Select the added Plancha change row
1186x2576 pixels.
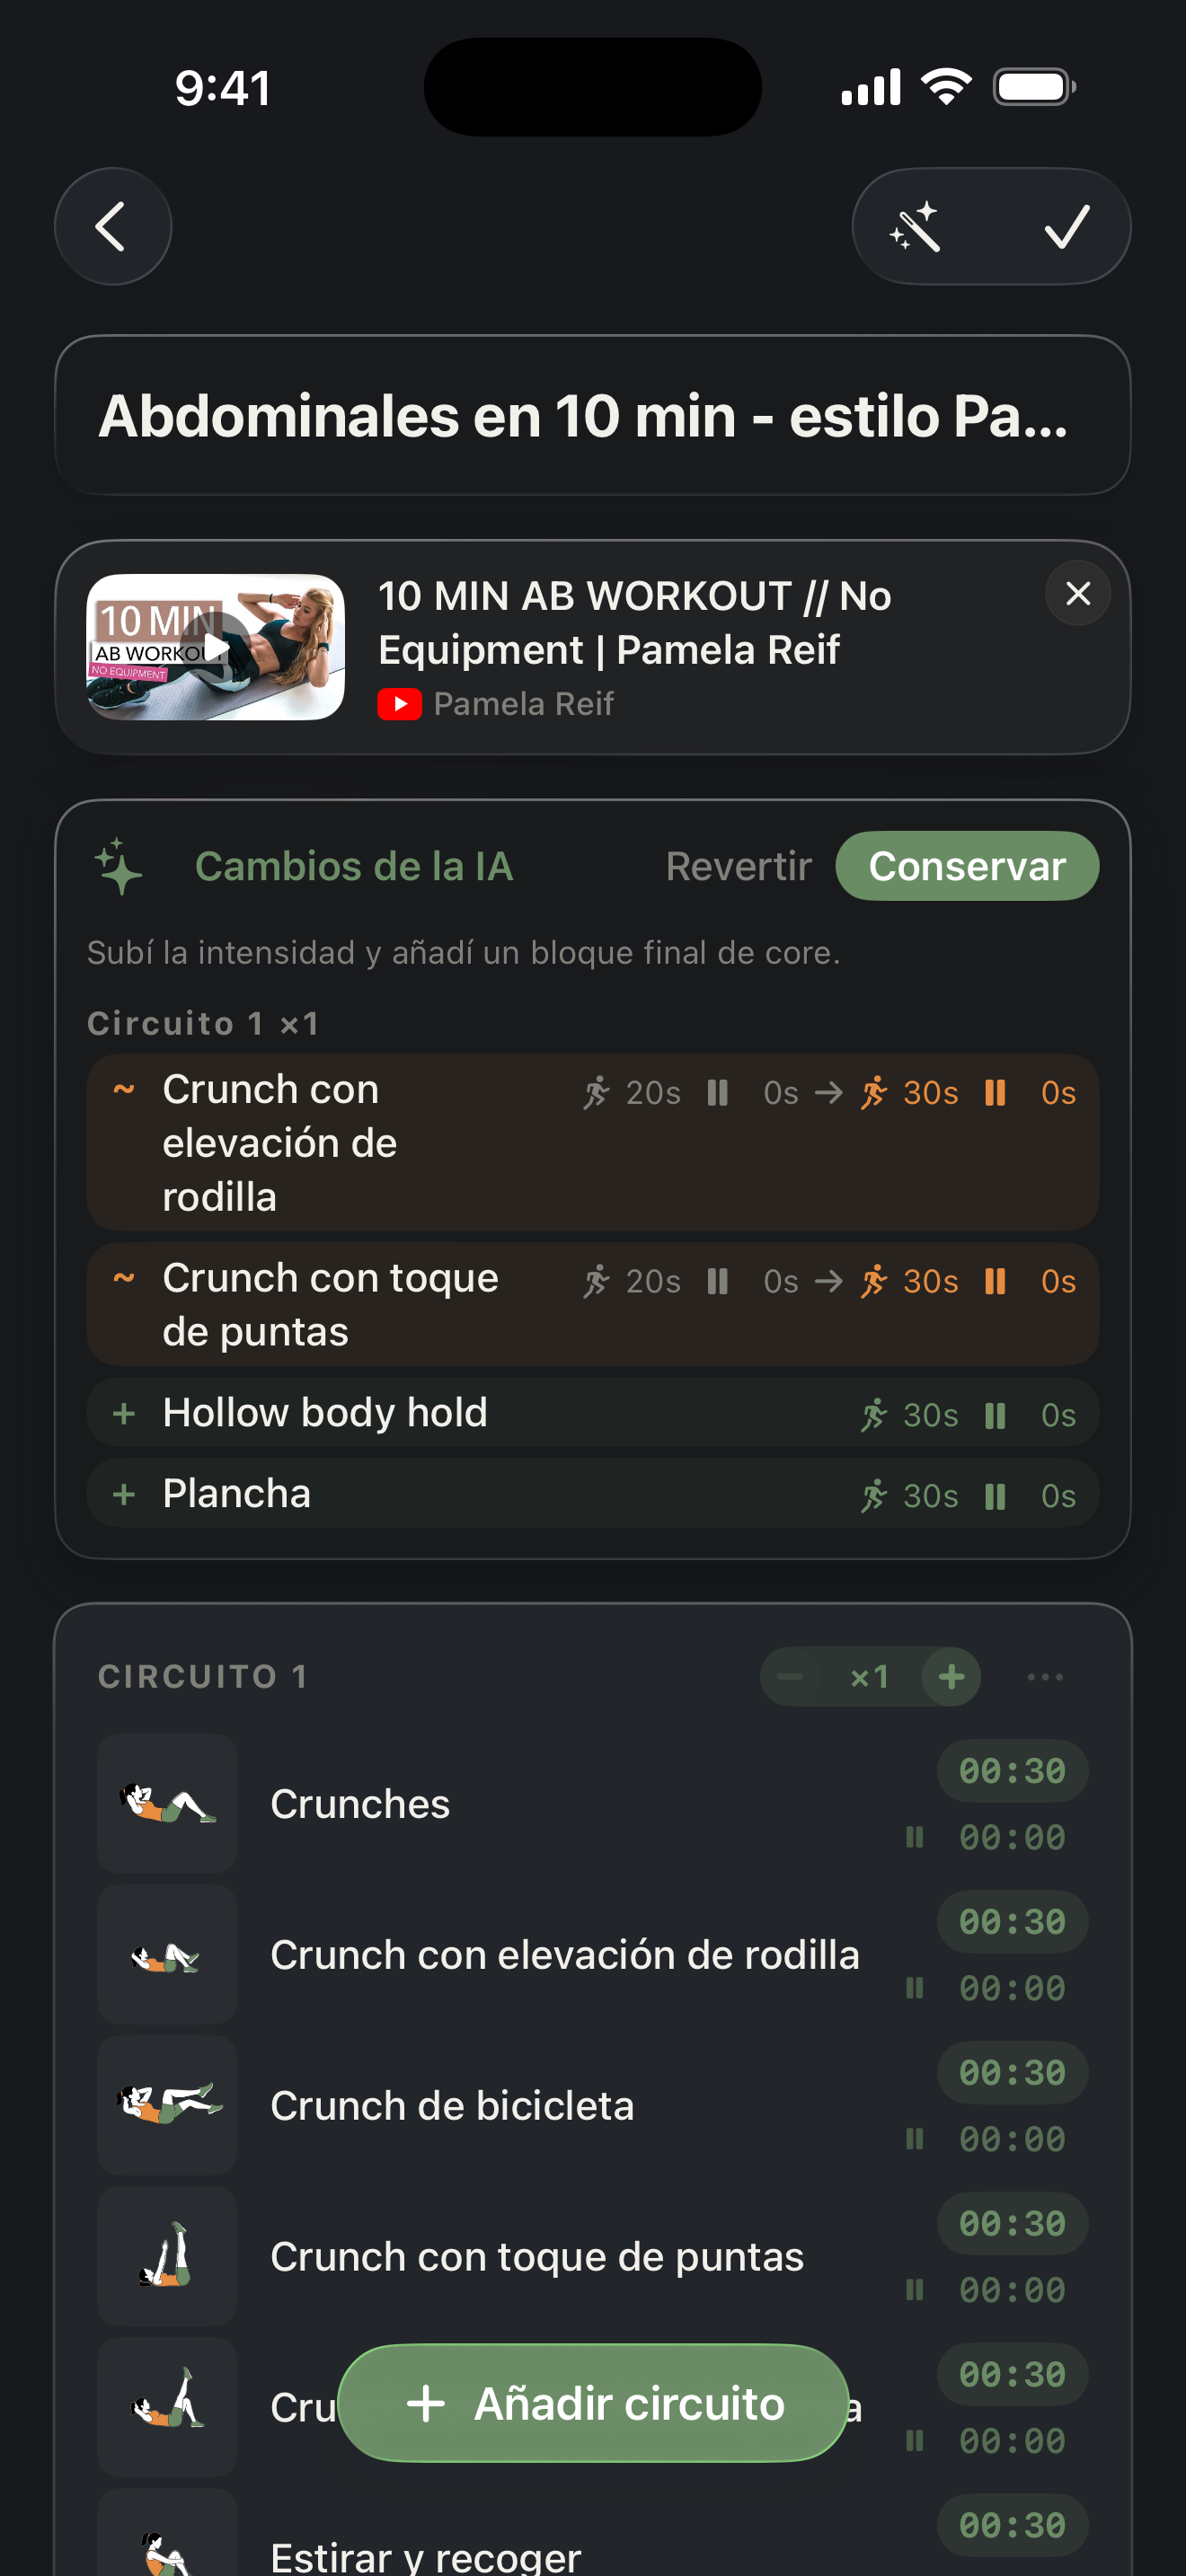[x=593, y=1494]
